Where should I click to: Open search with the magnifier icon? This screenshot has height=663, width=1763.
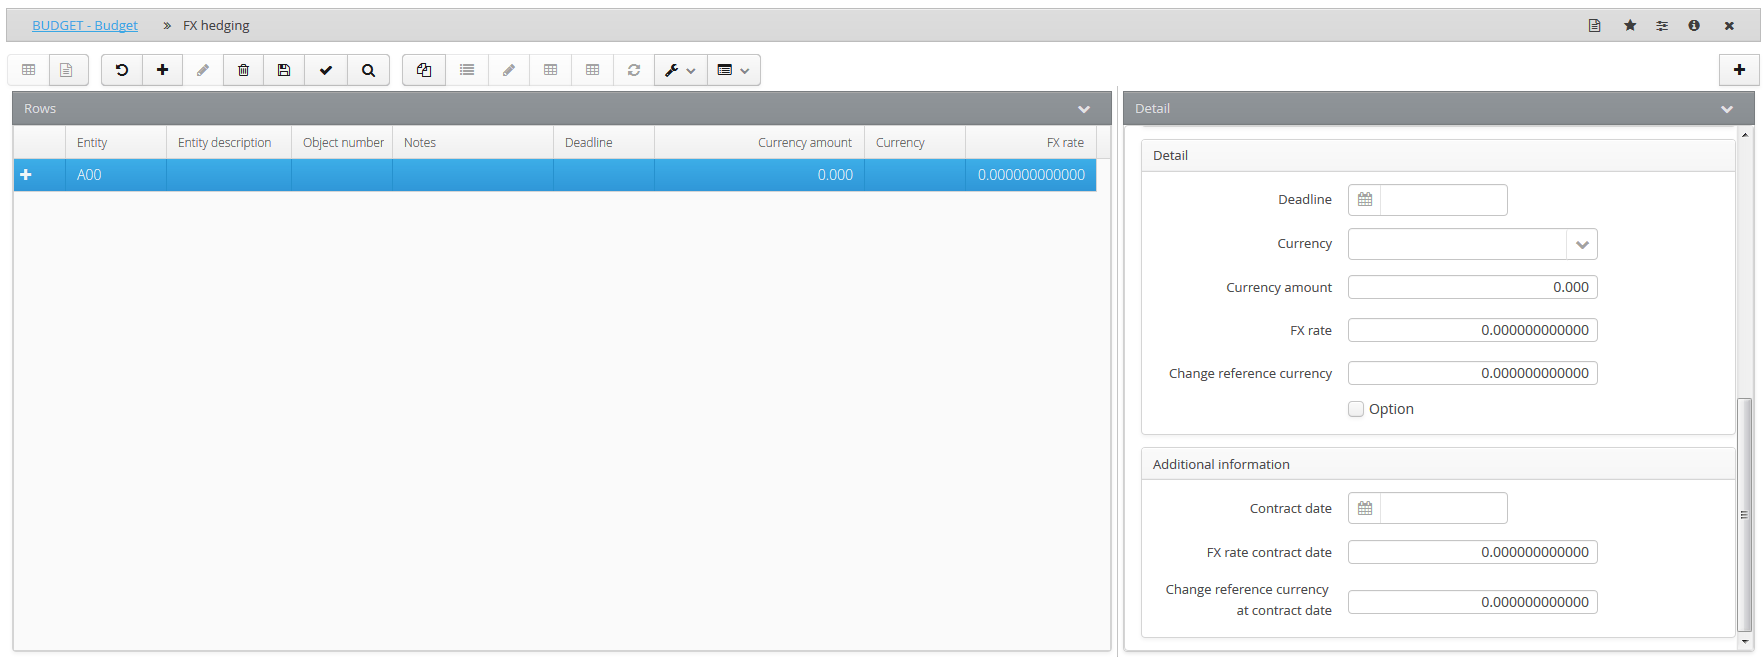[x=368, y=70]
